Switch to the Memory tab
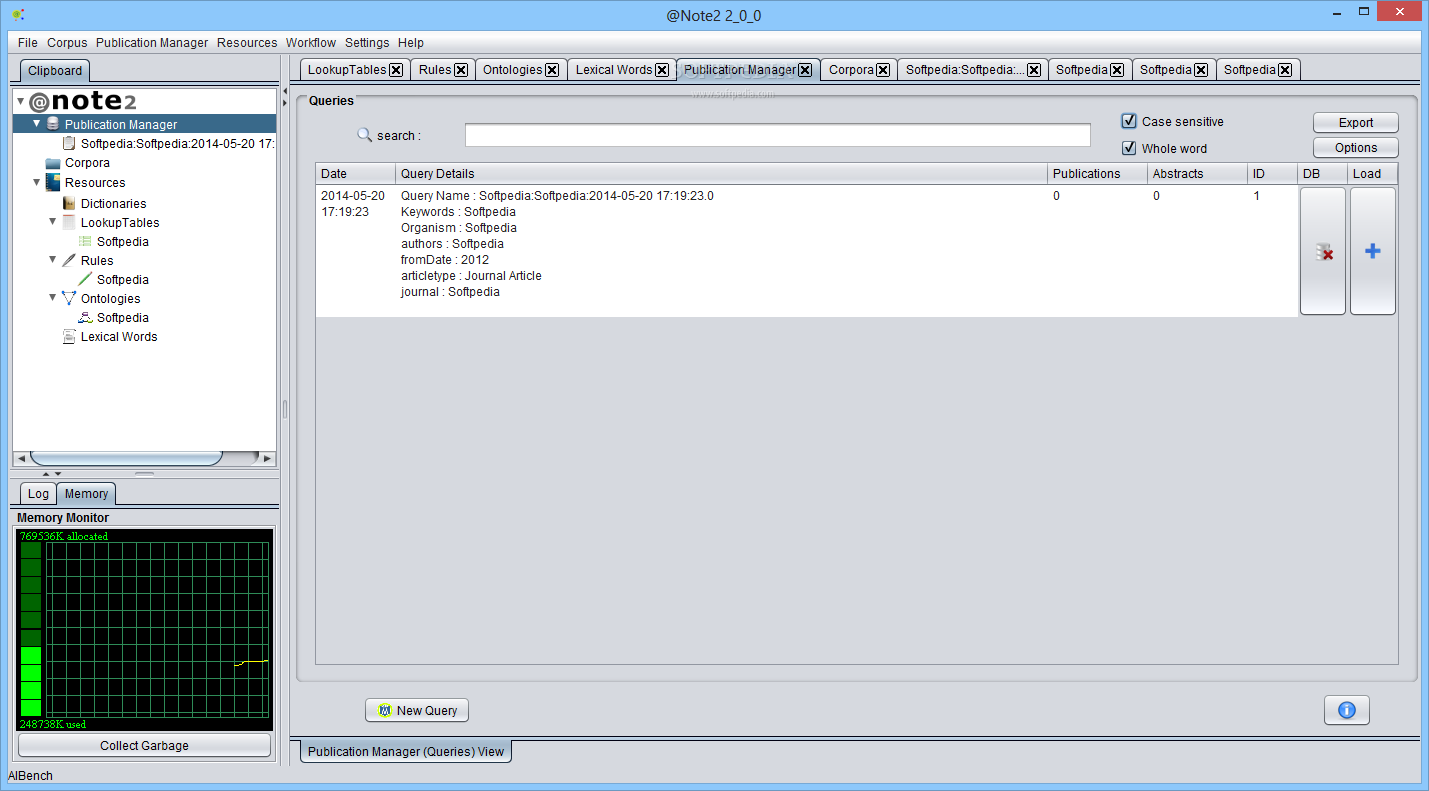This screenshot has width=1429, height=791. (86, 493)
